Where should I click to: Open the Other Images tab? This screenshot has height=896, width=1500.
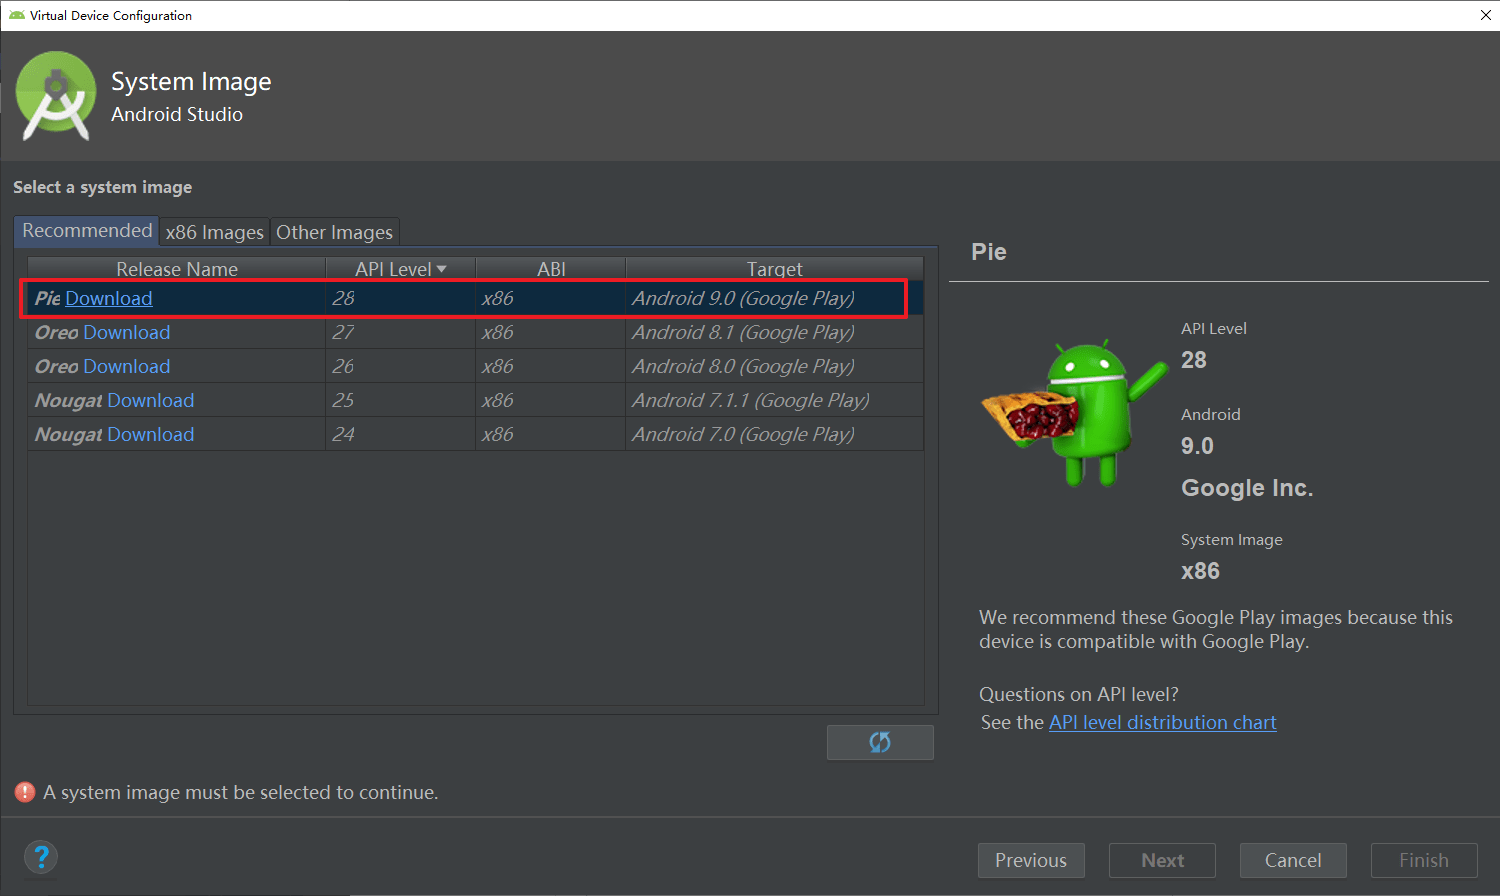(334, 232)
